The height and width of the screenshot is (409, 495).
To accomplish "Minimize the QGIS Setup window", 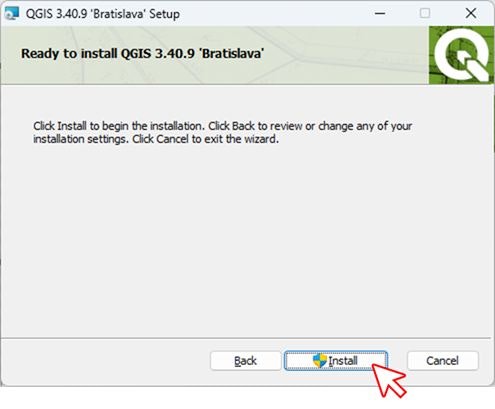I will click(380, 13).
